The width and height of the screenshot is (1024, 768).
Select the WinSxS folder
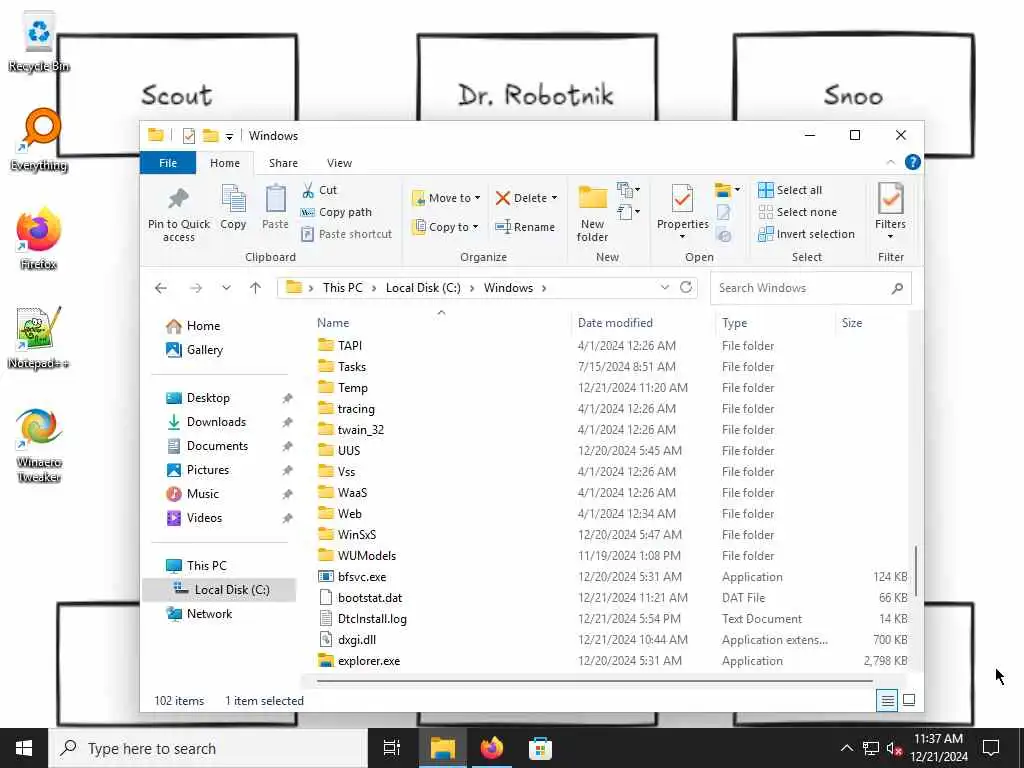pyautogui.click(x=347, y=535)
